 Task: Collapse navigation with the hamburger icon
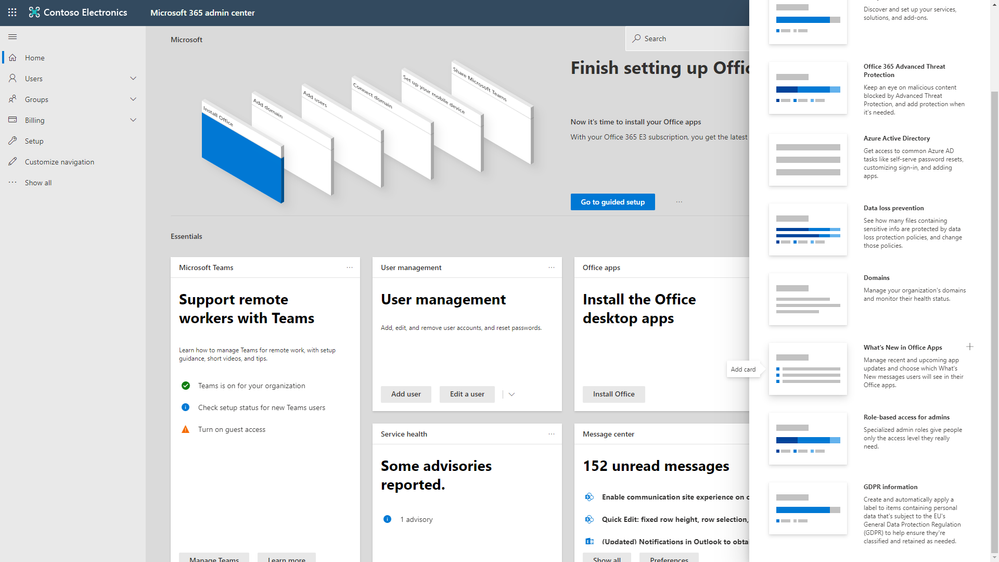click(12, 37)
